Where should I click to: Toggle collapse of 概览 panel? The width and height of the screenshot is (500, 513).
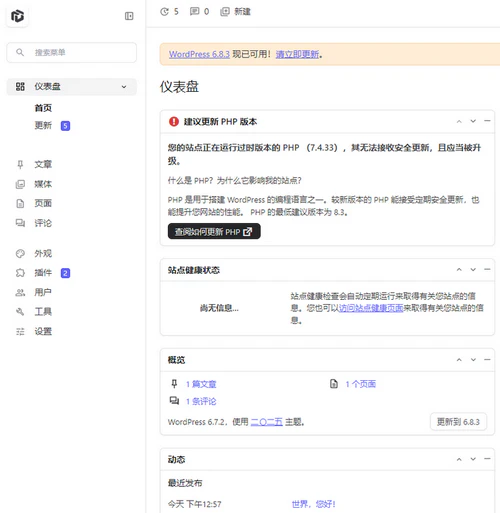(x=487, y=359)
